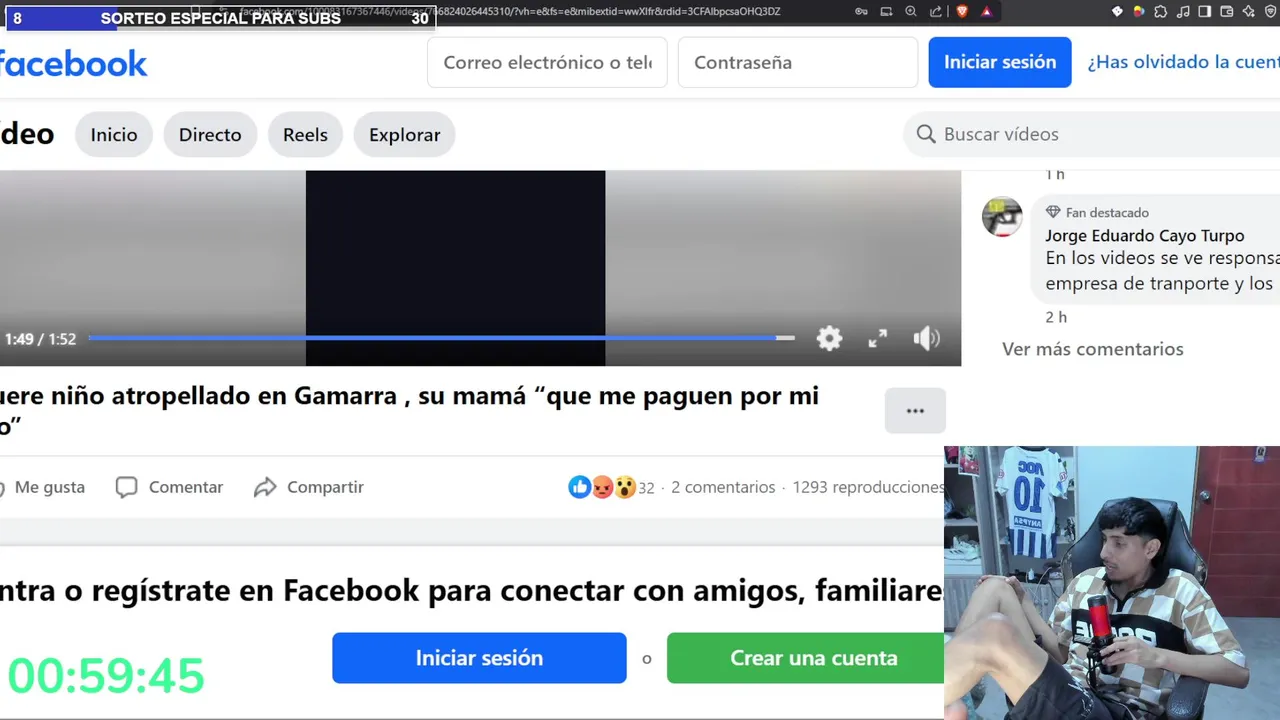Expand Ver más comentarios
Image resolution: width=1280 pixels, height=720 pixels.
[x=1093, y=349]
